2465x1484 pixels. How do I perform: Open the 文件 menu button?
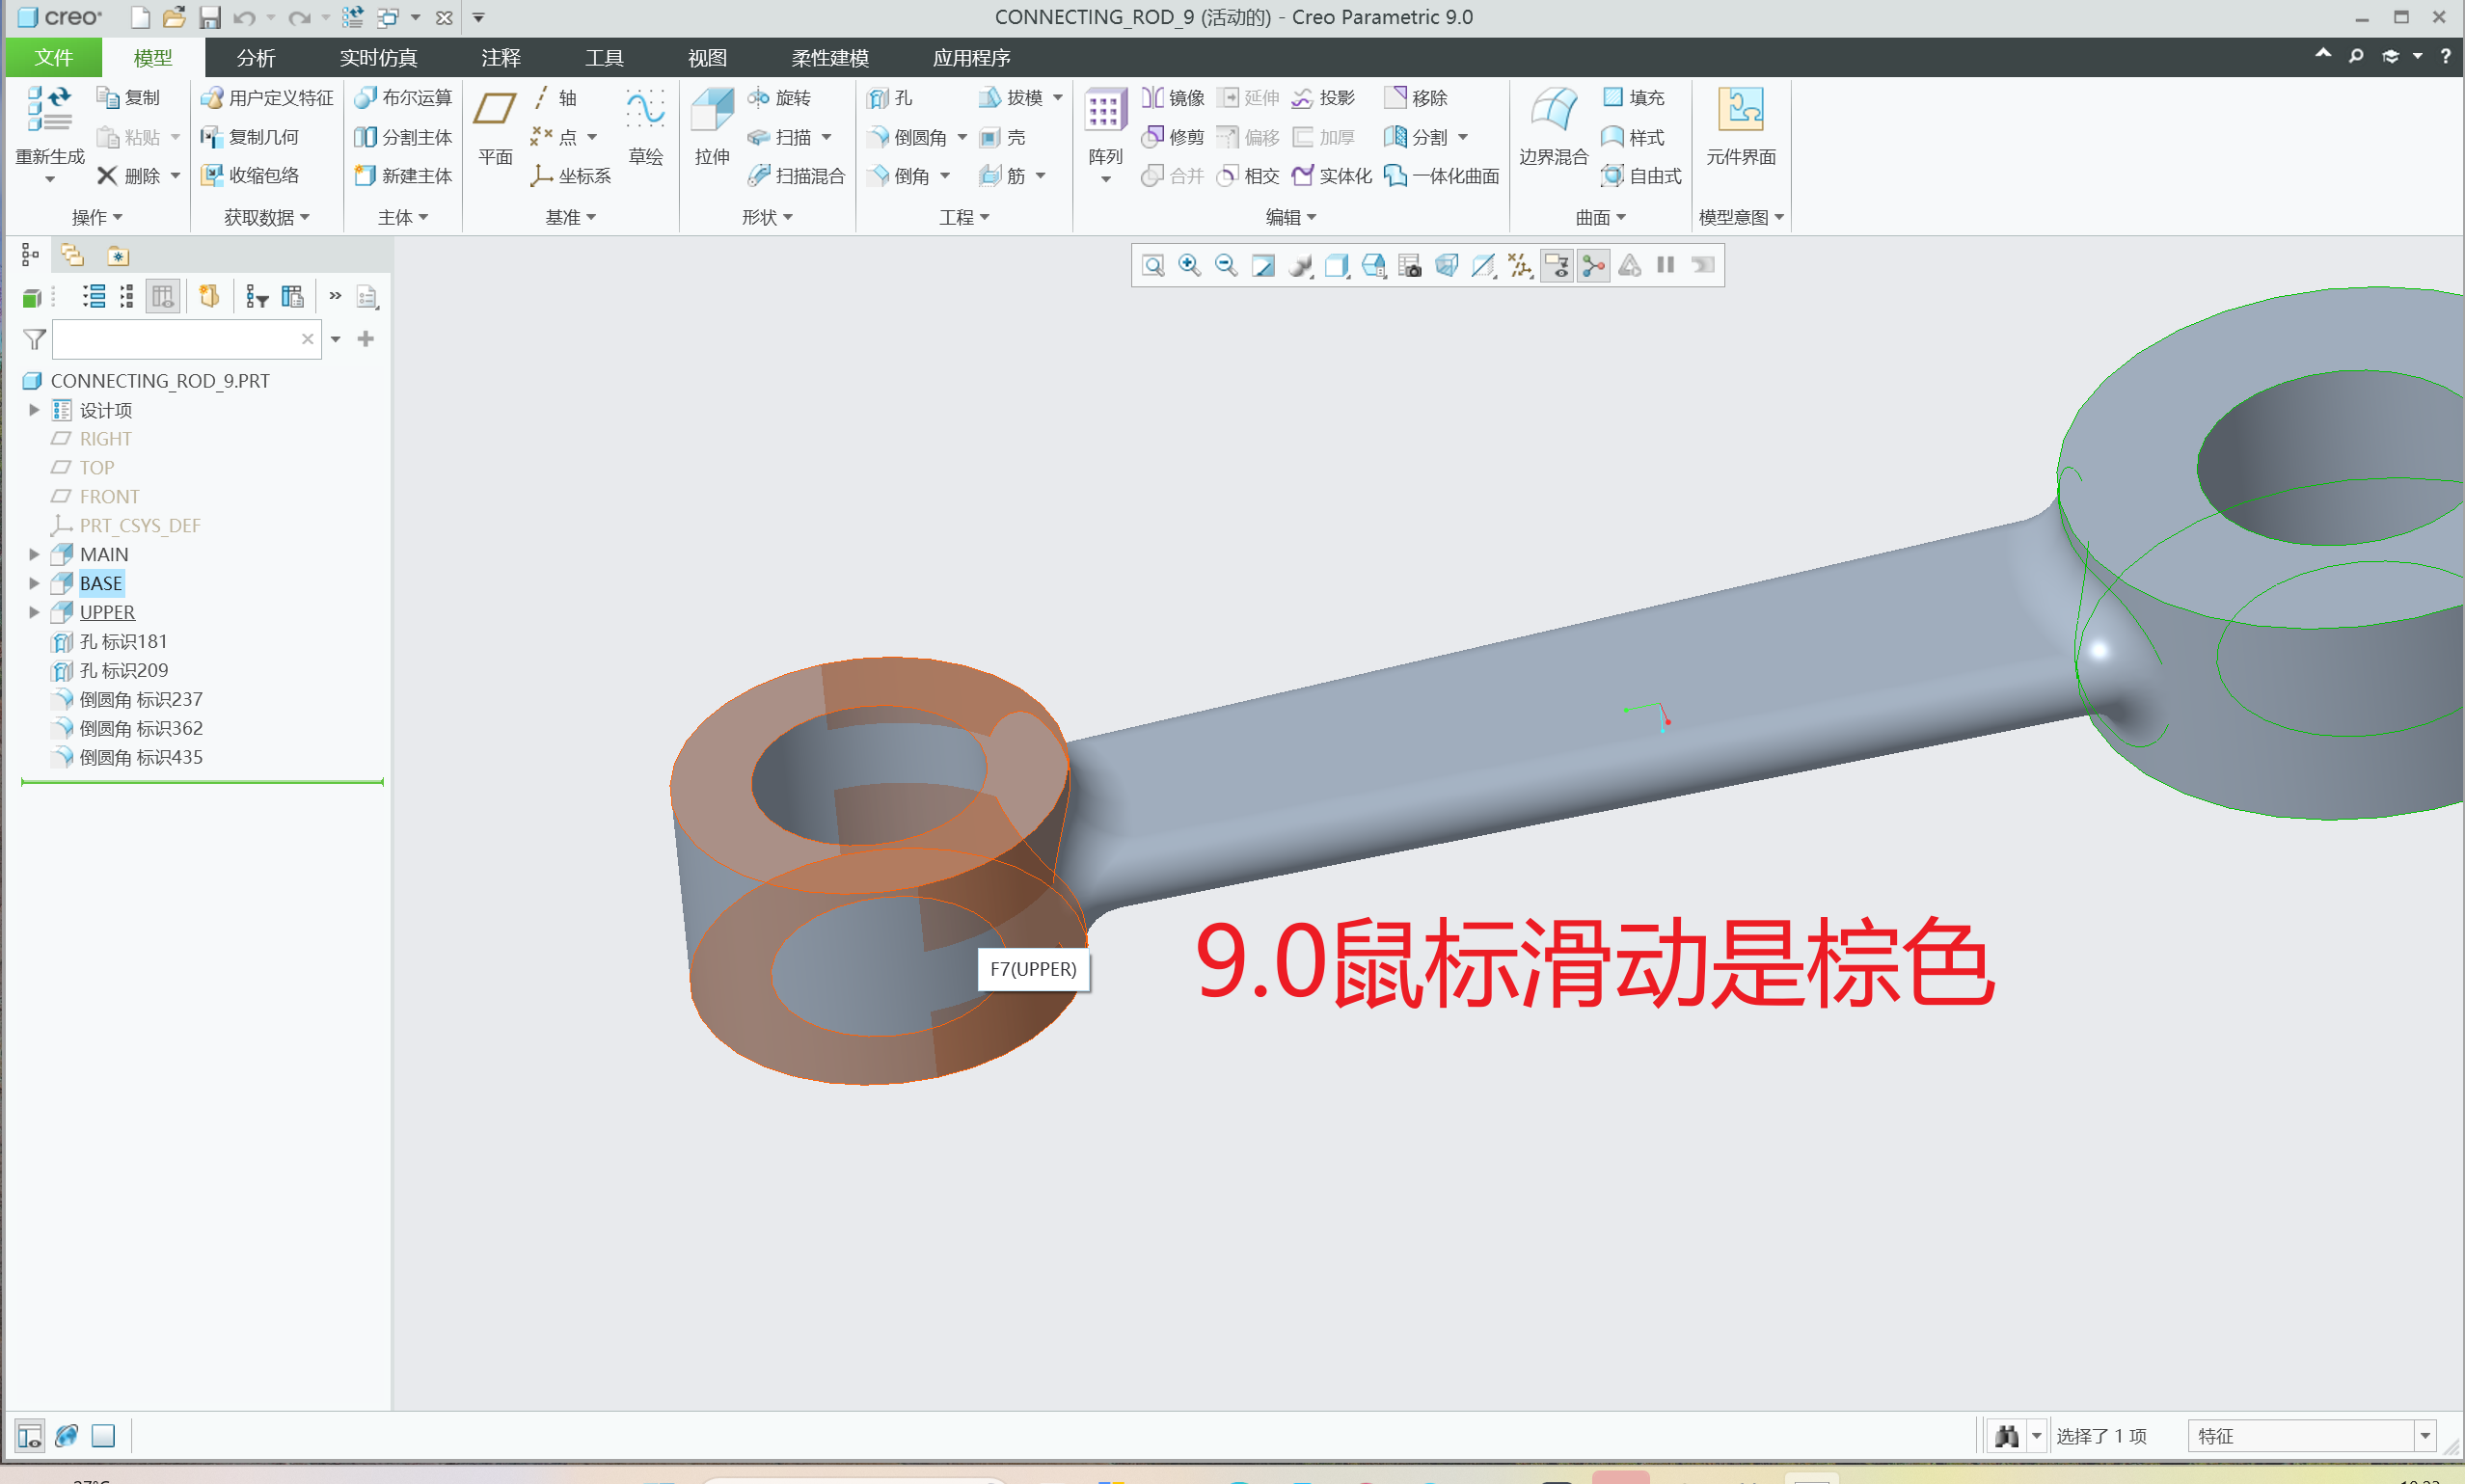pyautogui.click(x=53, y=58)
